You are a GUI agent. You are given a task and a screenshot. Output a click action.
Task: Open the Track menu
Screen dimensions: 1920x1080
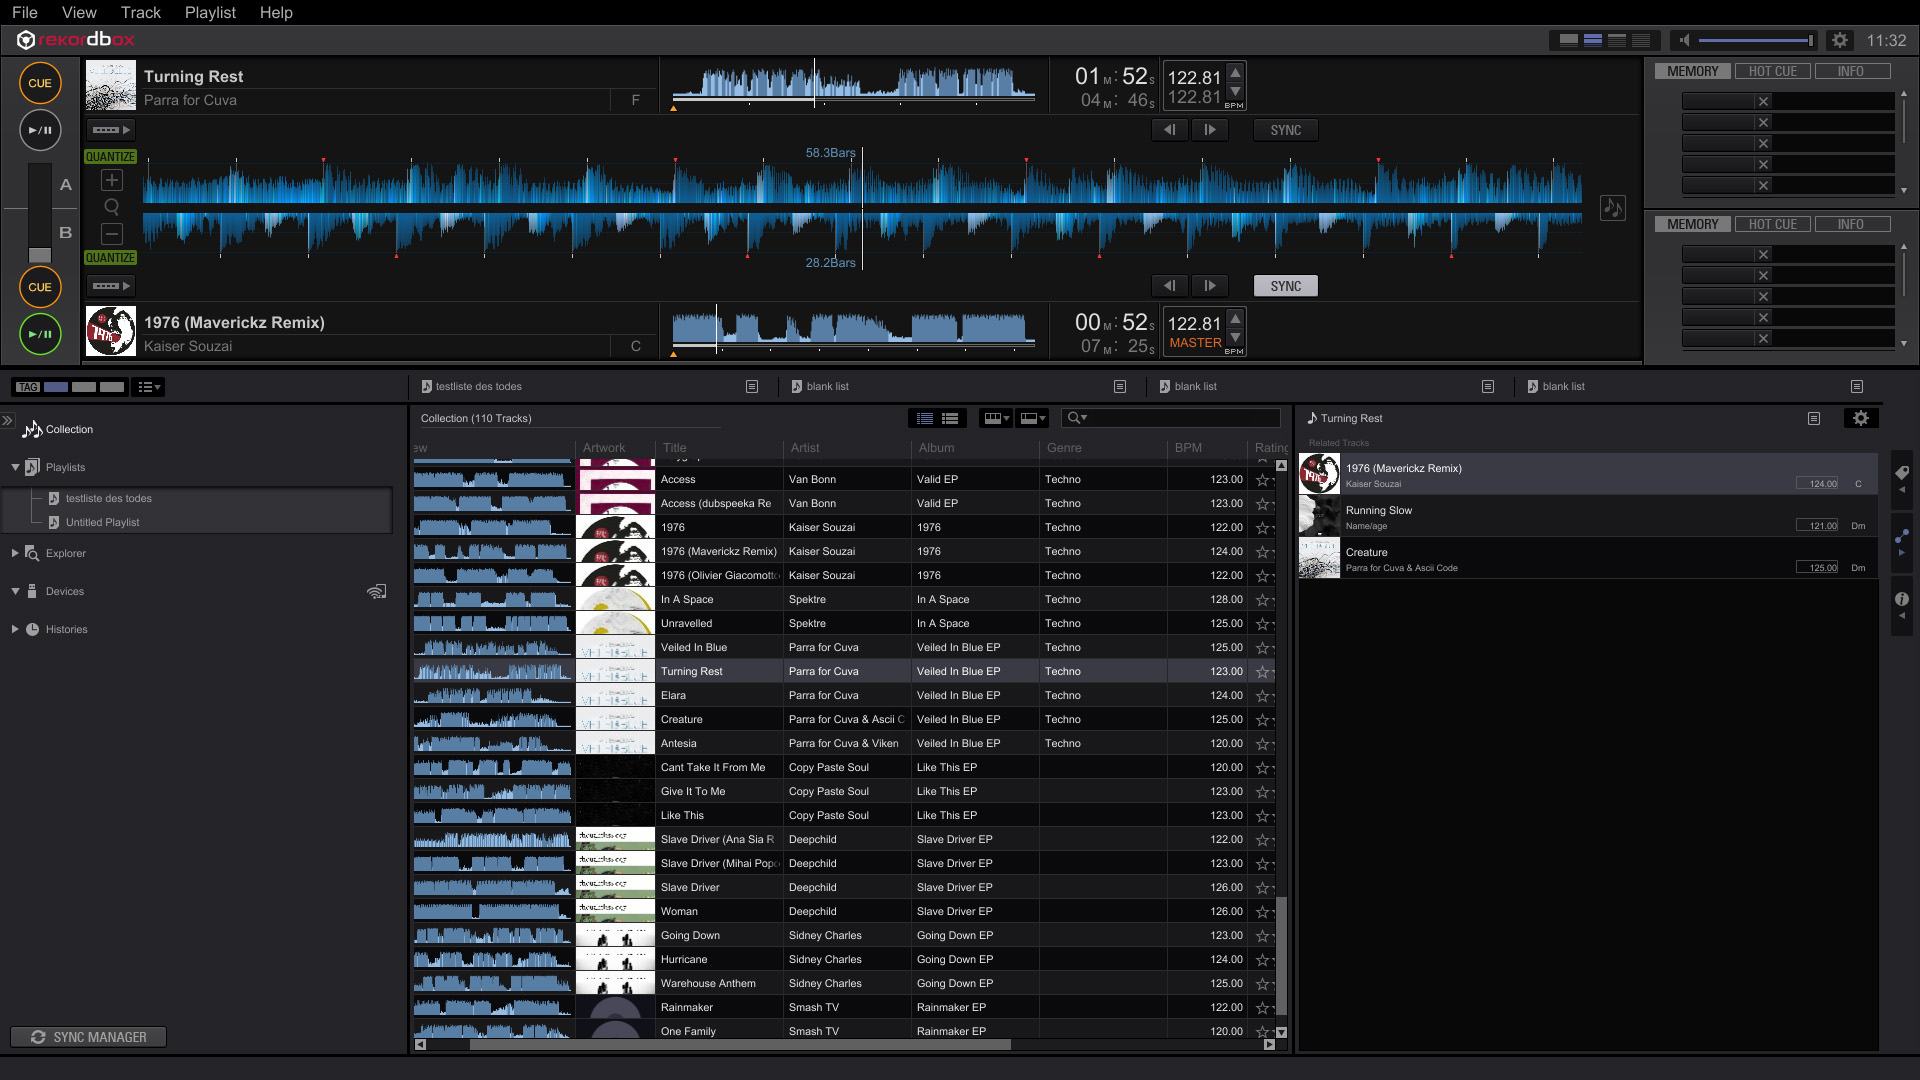point(140,12)
